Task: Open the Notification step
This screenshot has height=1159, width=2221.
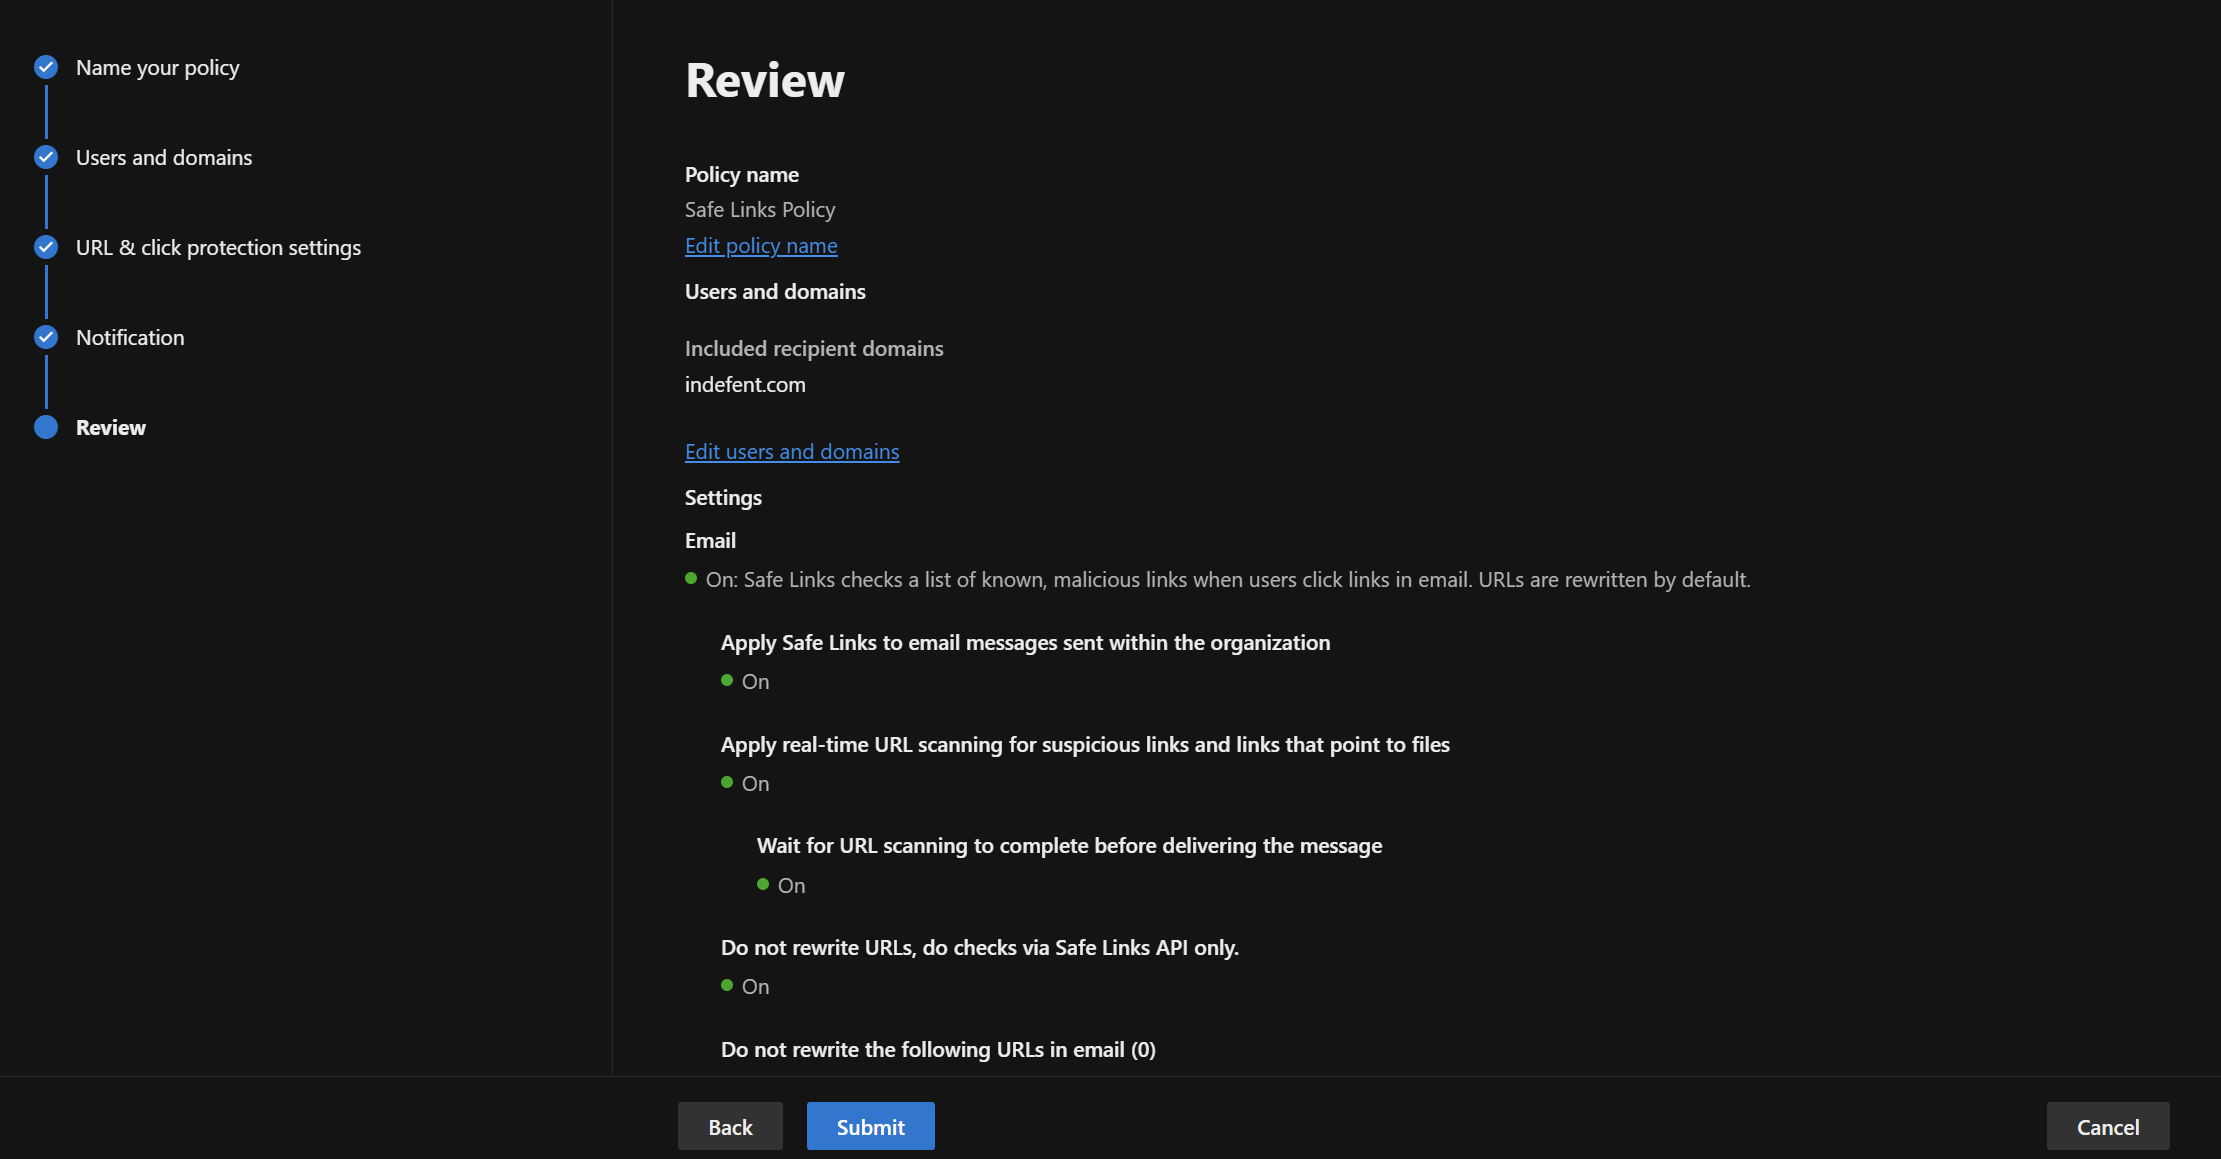Action: [130, 338]
